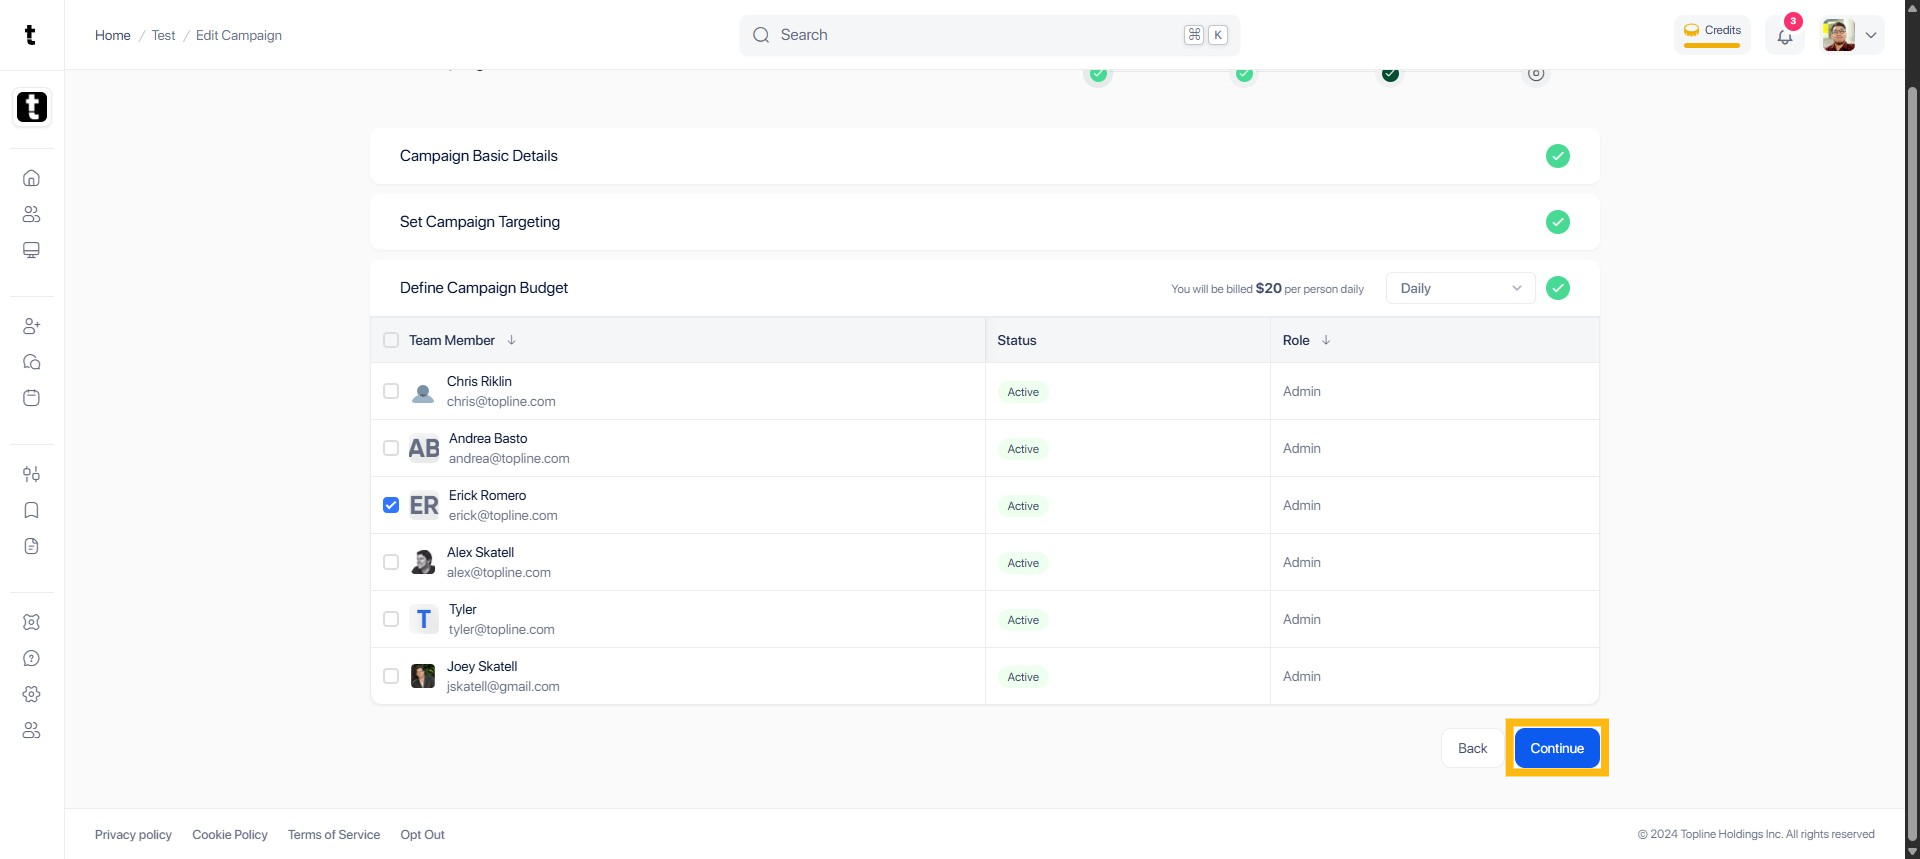Click the magnifier icon in the search bar
Viewport: 1920px width, 859px height.
pos(761,35)
